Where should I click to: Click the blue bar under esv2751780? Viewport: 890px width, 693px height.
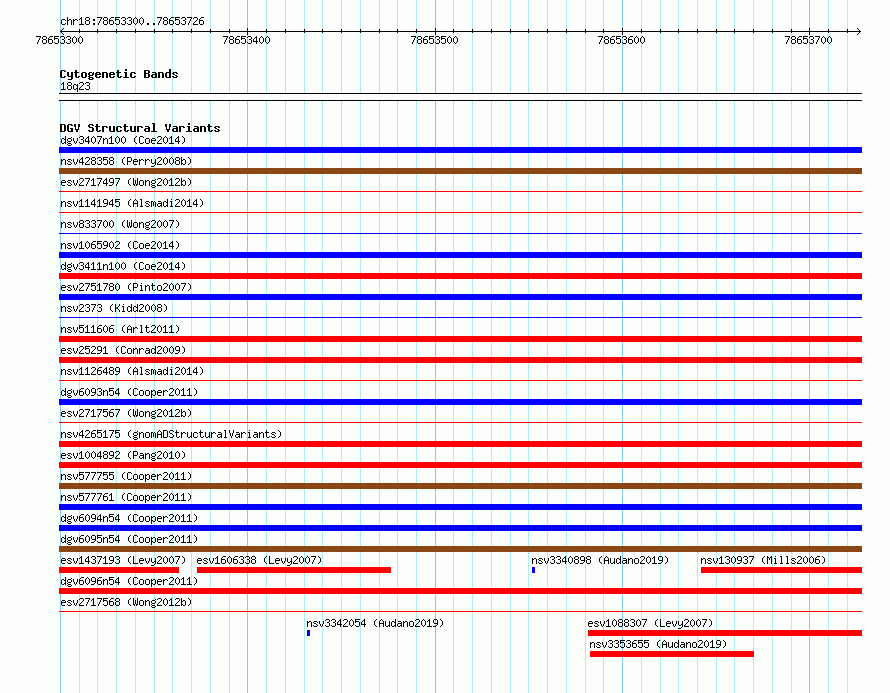(460, 297)
